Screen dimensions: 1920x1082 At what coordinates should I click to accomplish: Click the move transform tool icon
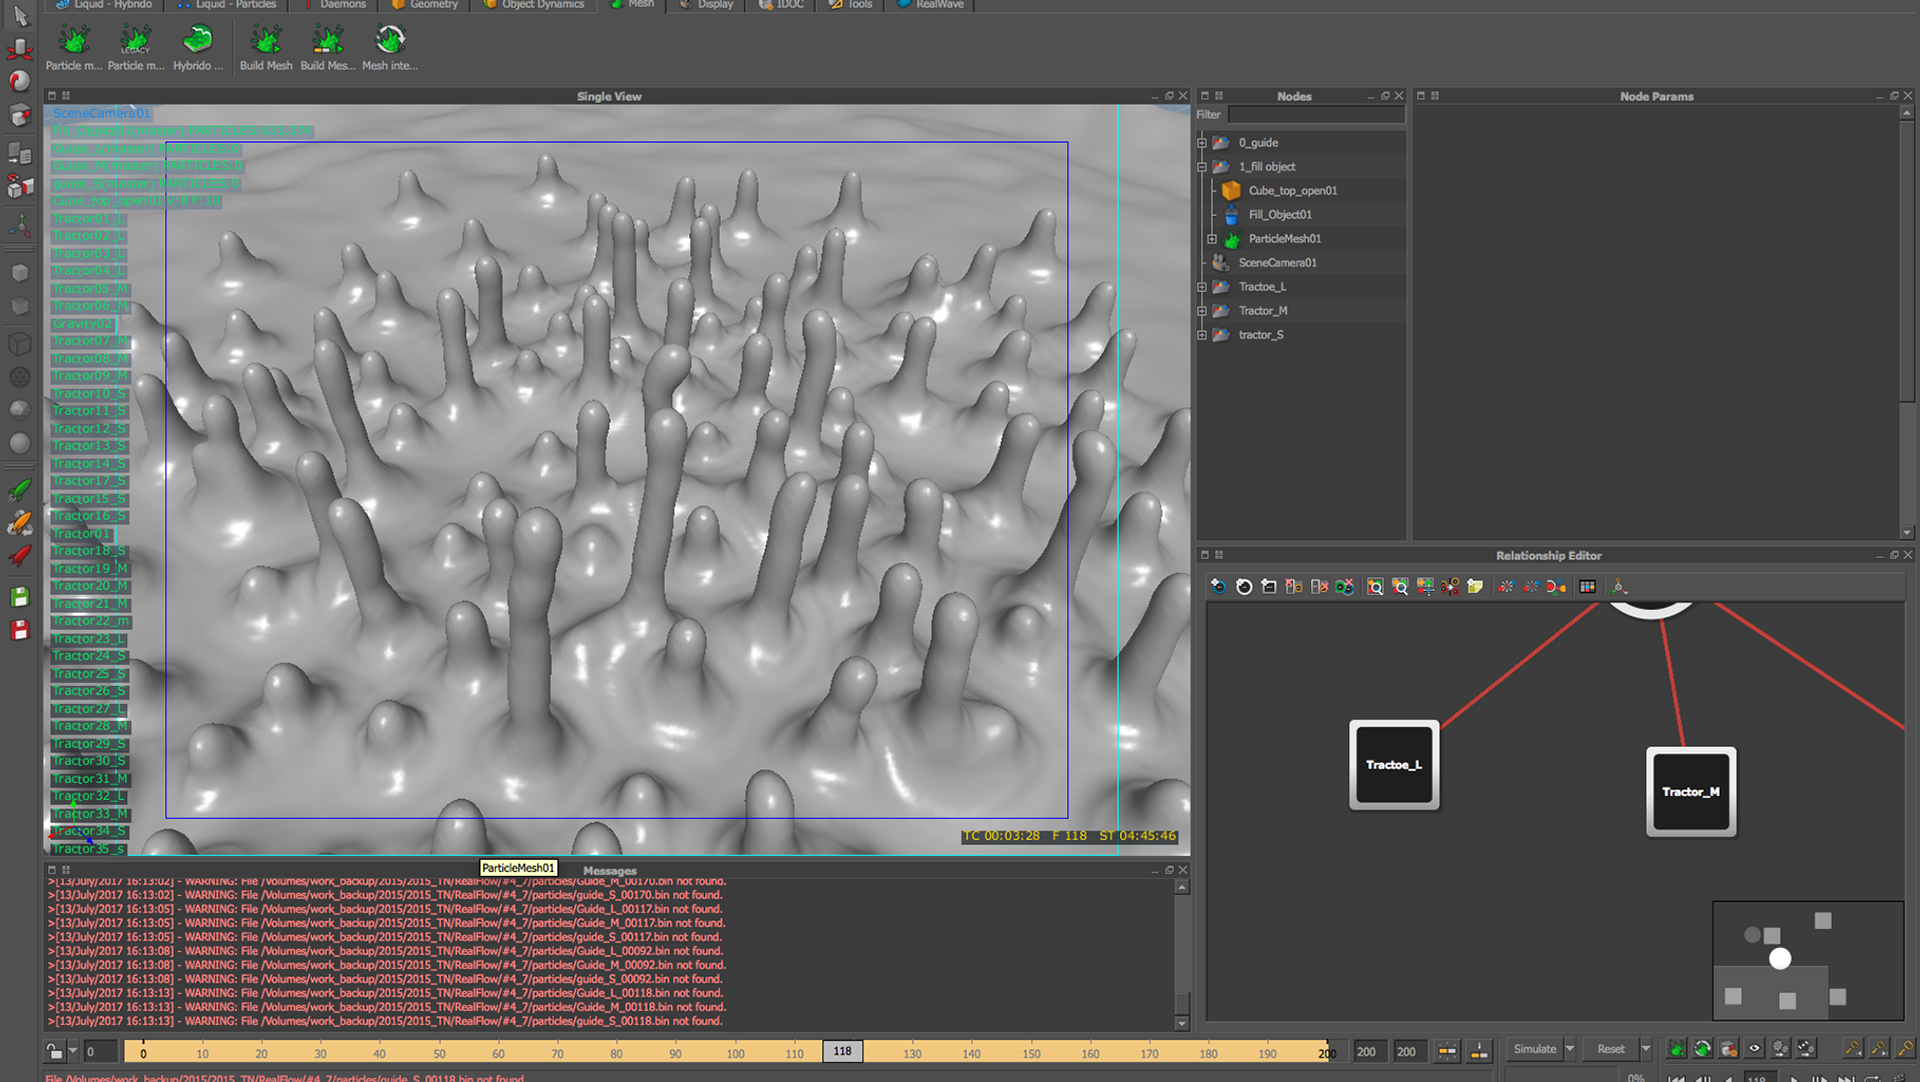(20, 49)
